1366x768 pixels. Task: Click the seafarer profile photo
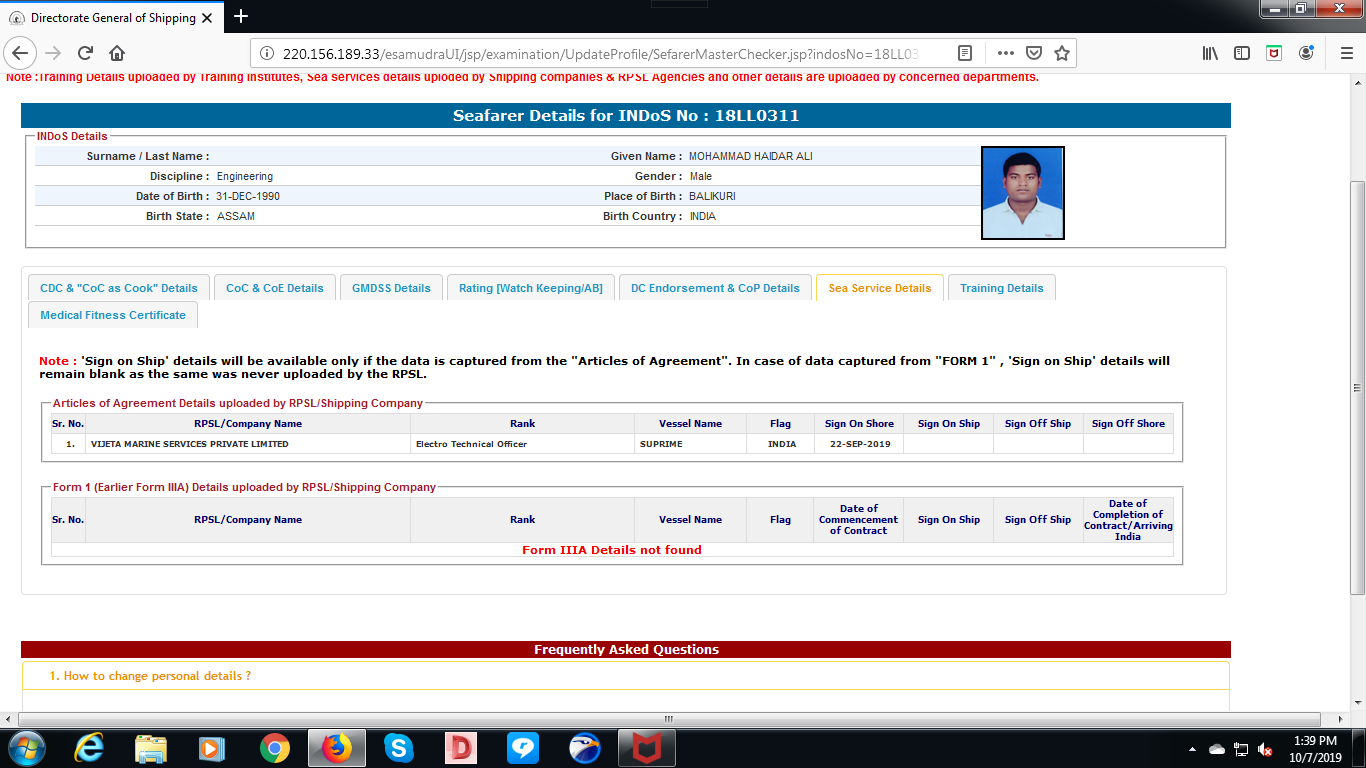click(x=1022, y=193)
